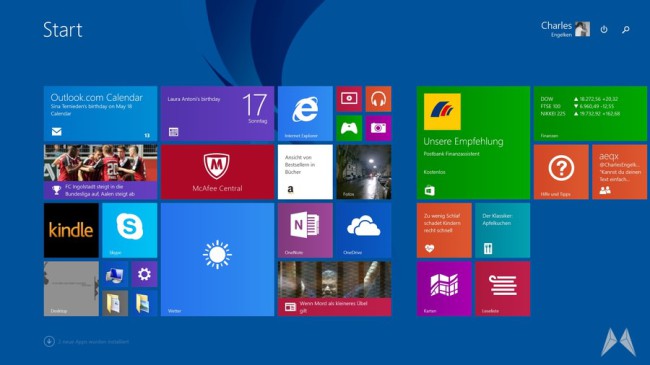Launch the Kindle app
Screen dimensions: 650x365
(71, 230)
